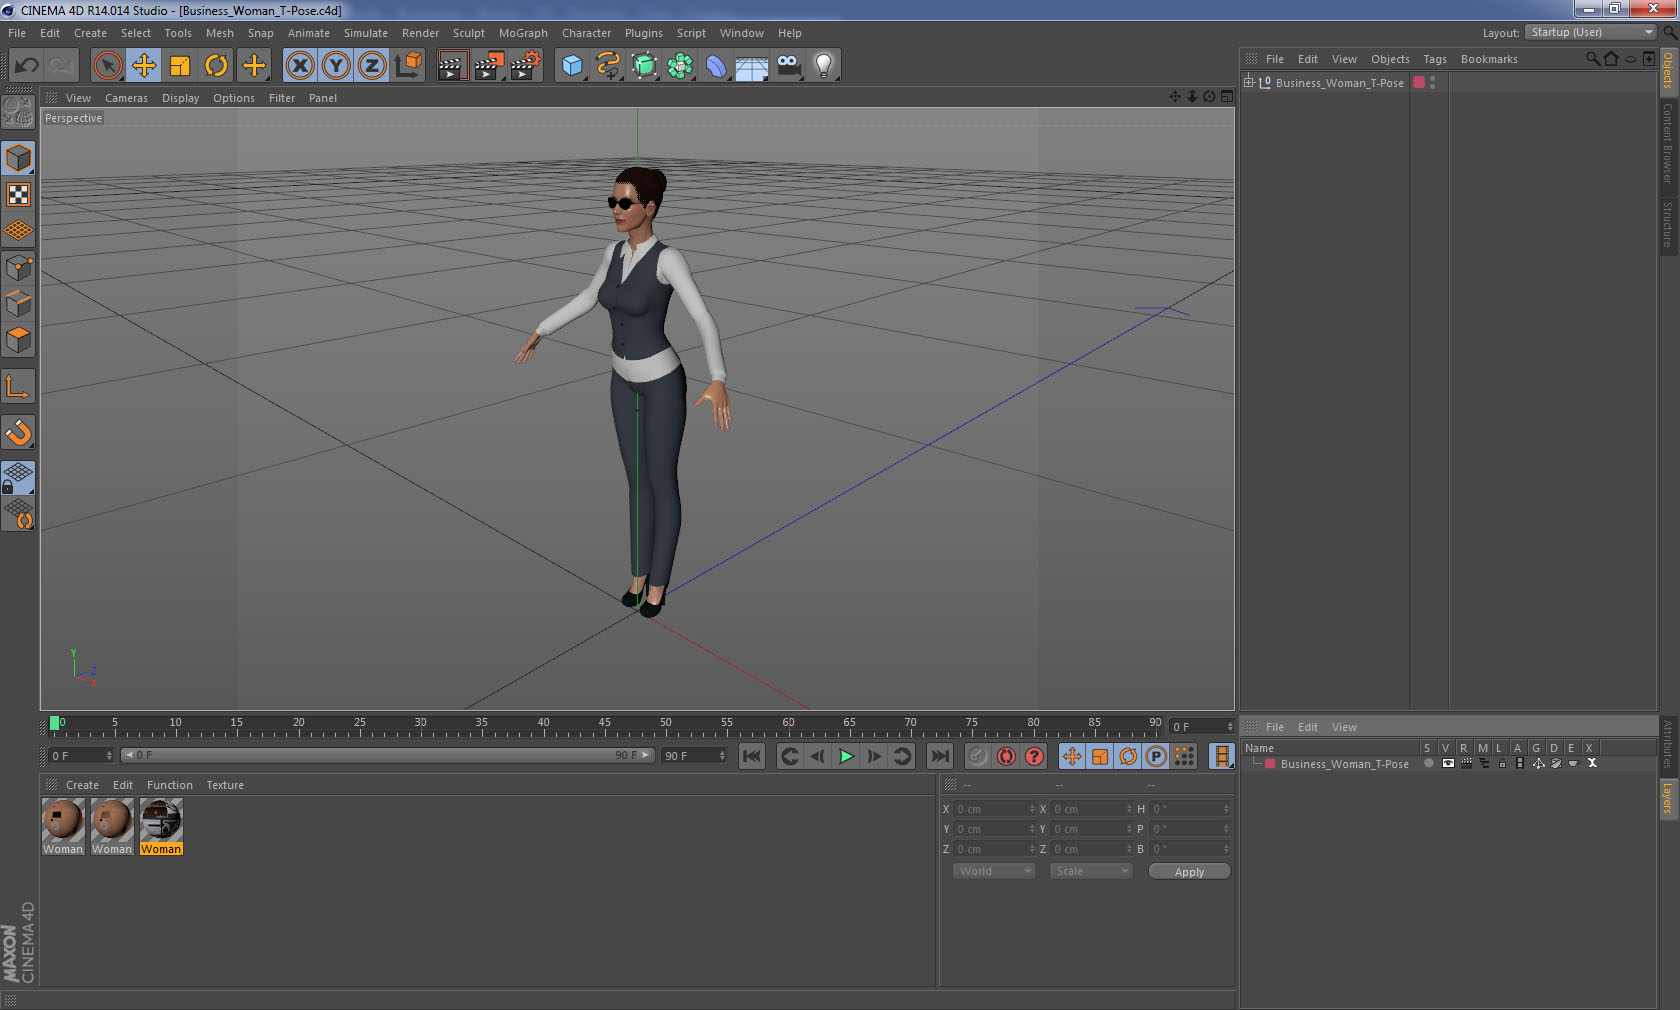This screenshot has width=1680, height=1010.
Task: Open the MoGraph menu
Action: [x=523, y=33]
